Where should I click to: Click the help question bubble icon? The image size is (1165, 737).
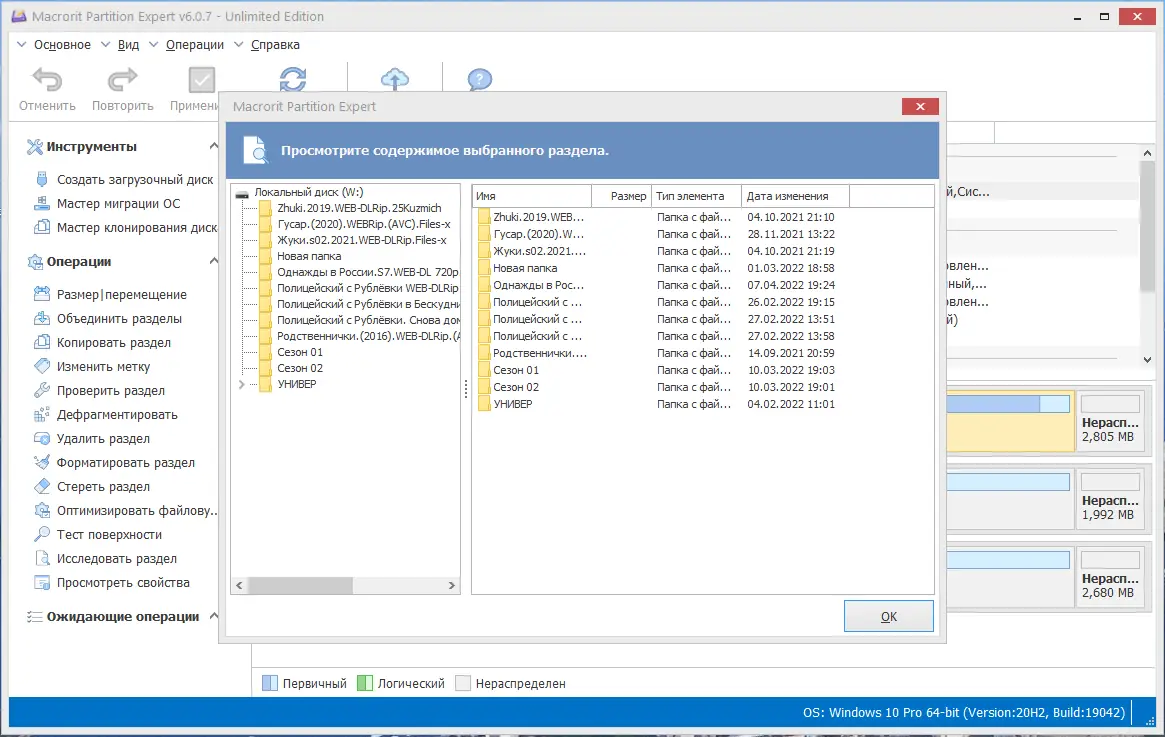pyautogui.click(x=480, y=79)
